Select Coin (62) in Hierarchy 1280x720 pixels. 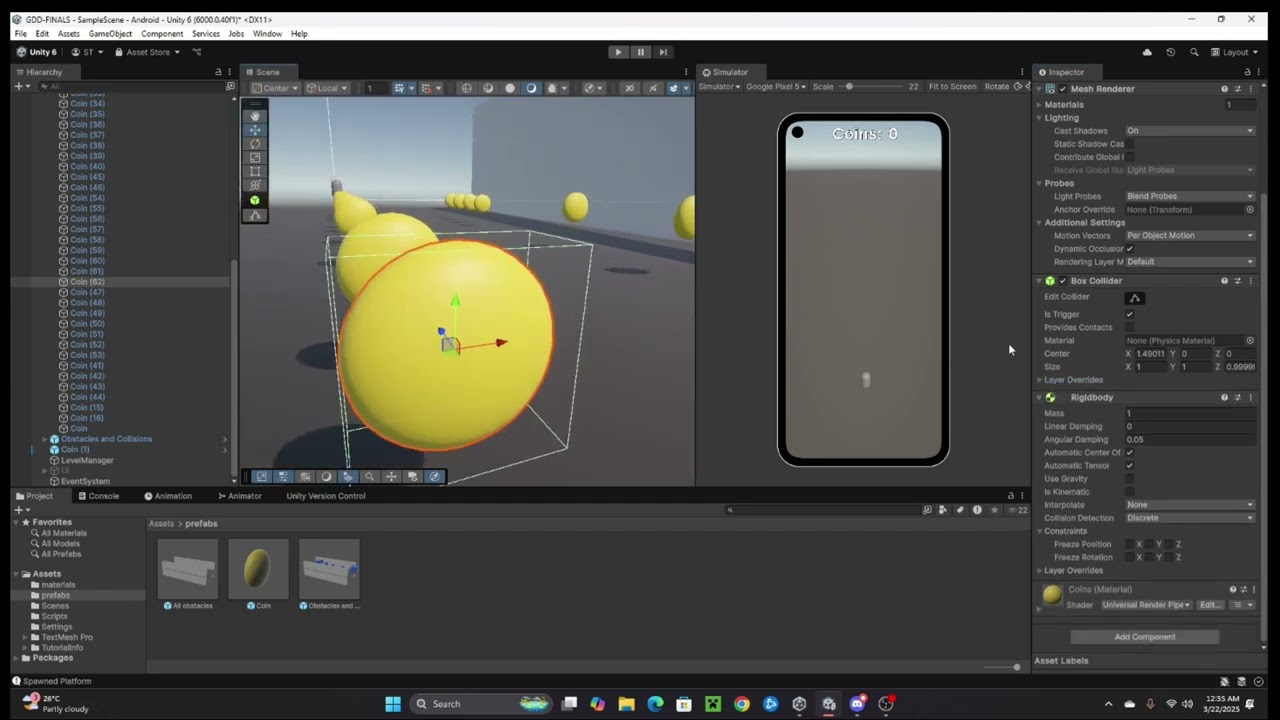88,282
